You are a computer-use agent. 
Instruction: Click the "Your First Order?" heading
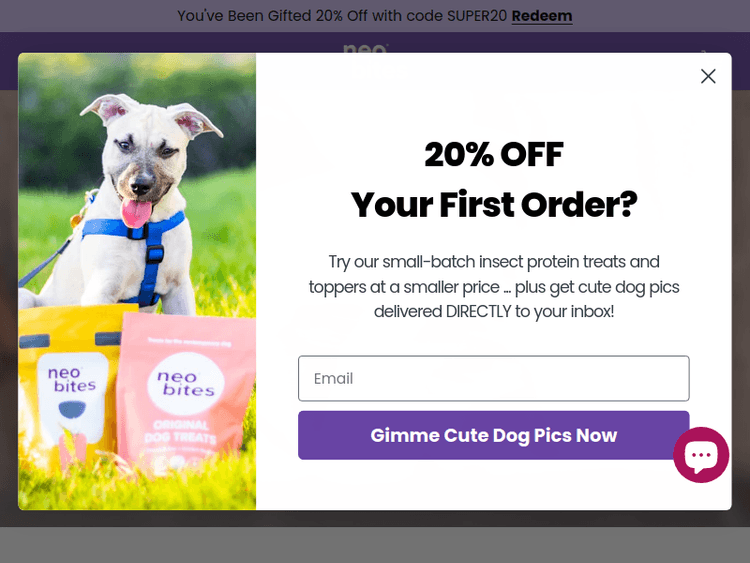coord(493,205)
